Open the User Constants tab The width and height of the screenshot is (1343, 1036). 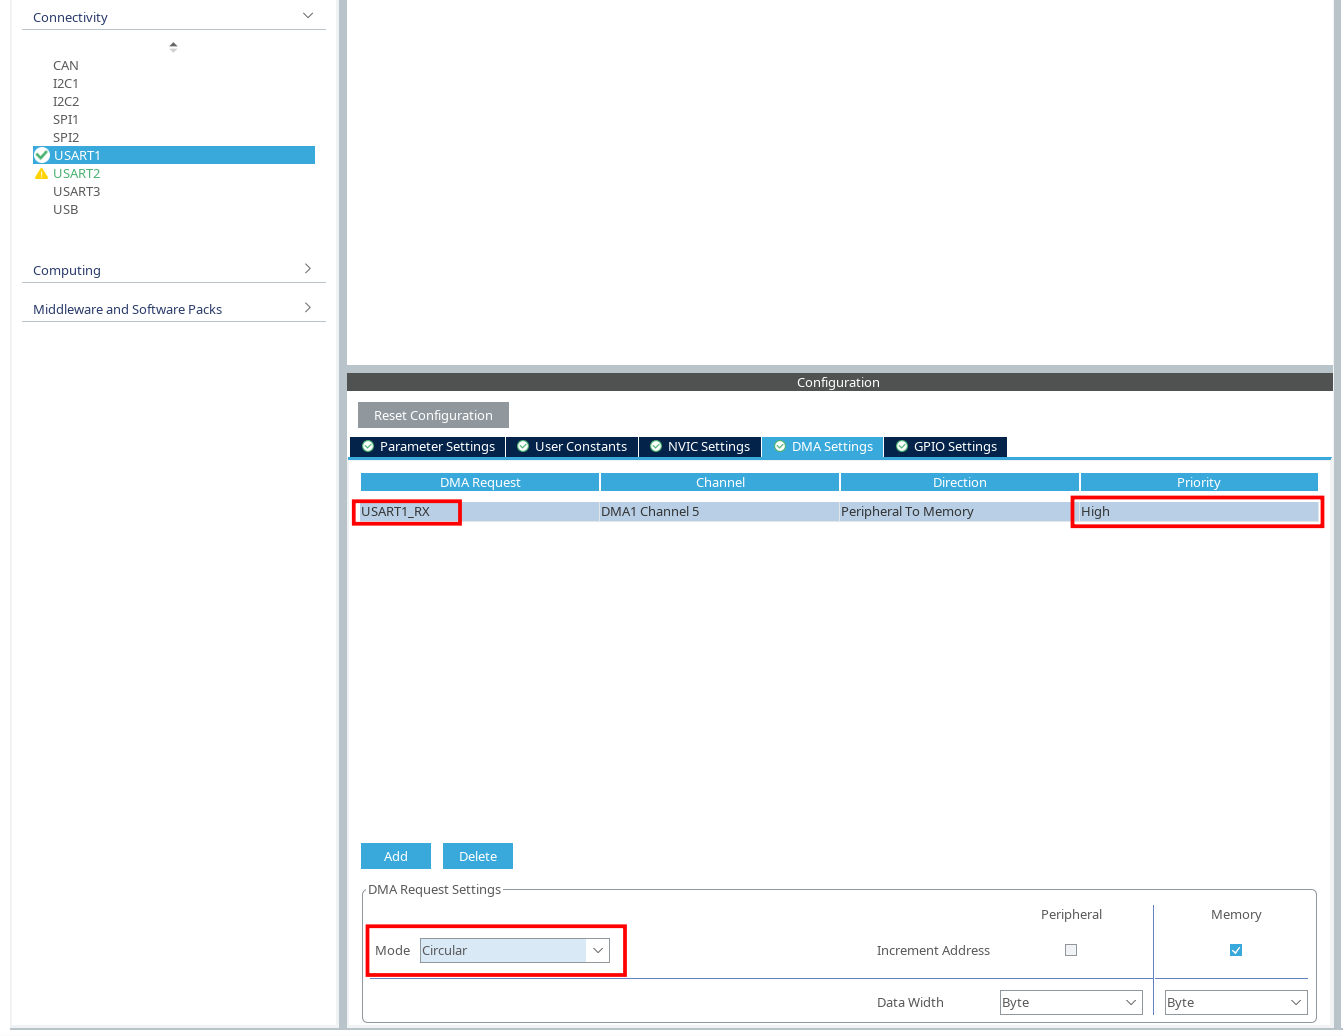pos(572,447)
